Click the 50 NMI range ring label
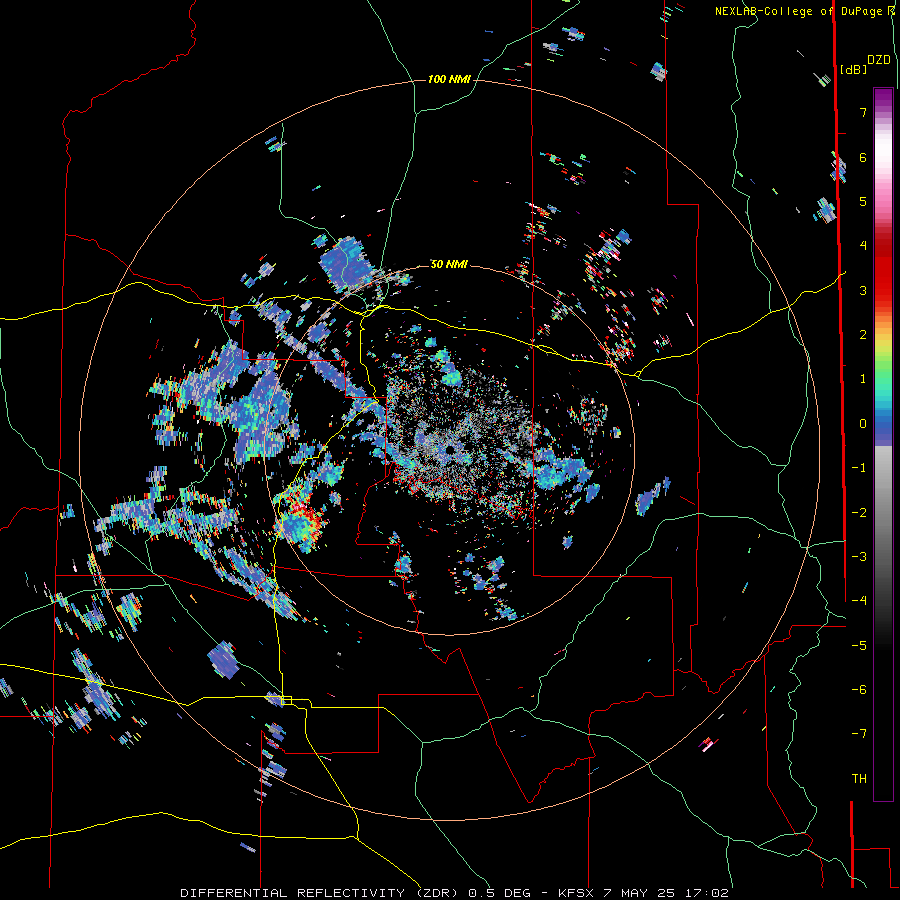The height and width of the screenshot is (900, 900). (449, 264)
